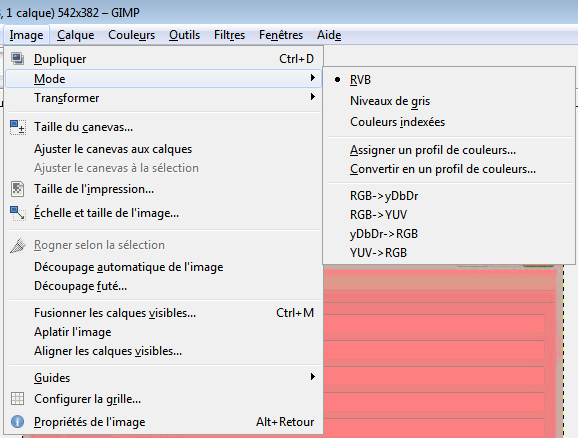Open the Couleurs menu
Screen dimensions: 578x438
(x=132, y=35)
